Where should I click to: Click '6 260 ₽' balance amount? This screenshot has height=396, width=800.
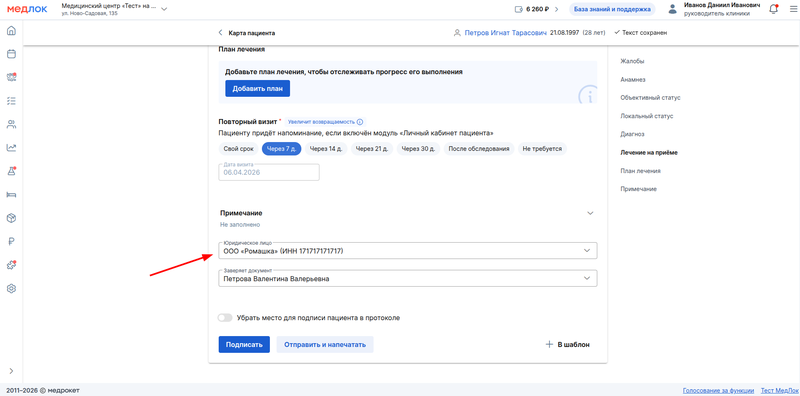(538, 9)
